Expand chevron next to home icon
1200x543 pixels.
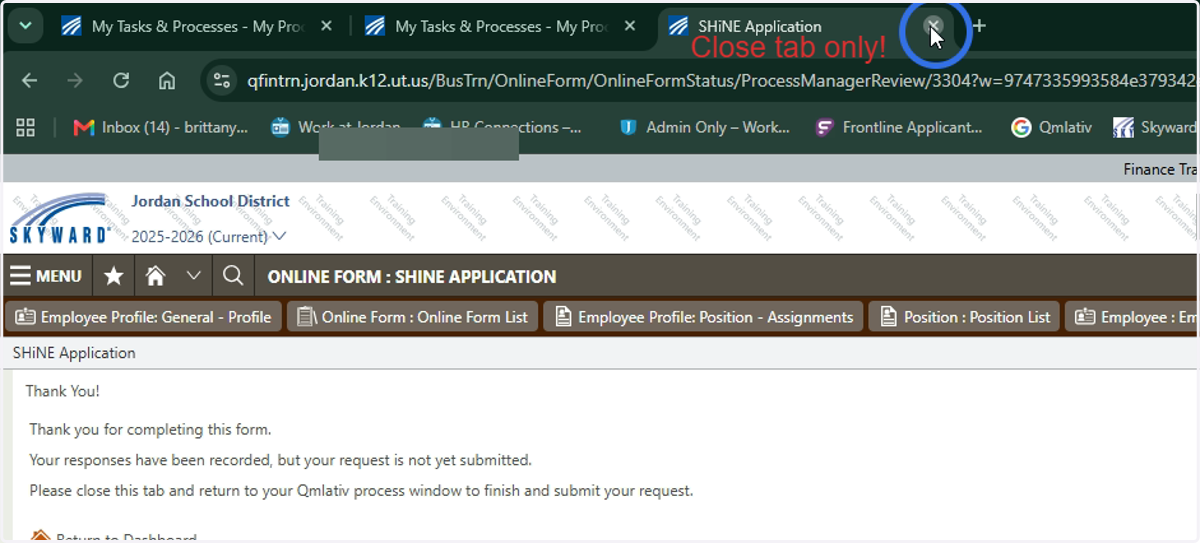coord(194,276)
